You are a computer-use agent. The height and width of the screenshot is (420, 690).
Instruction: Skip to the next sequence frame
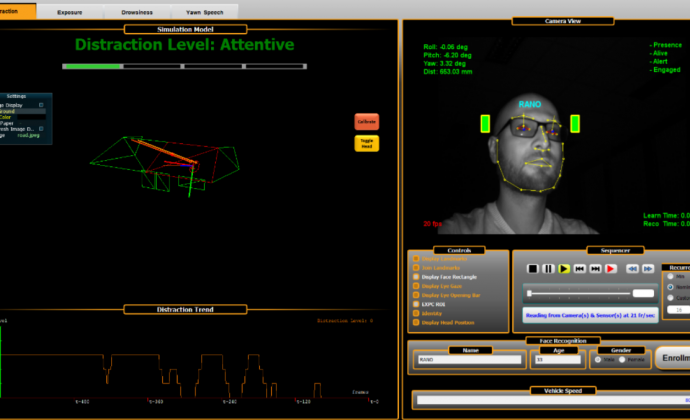595,269
